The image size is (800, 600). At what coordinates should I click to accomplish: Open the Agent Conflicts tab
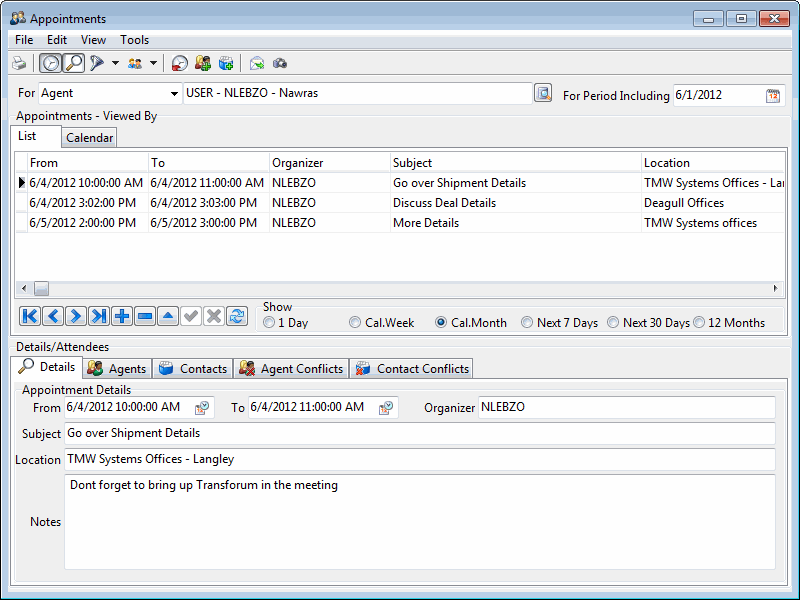point(291,368)
